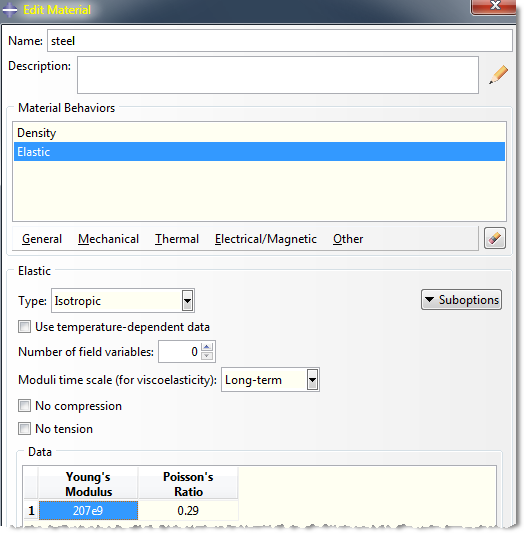Image resolution: width=524 pixels, height=533 pixels.
Task: Click the material Name input field
Action: [280, 40]
